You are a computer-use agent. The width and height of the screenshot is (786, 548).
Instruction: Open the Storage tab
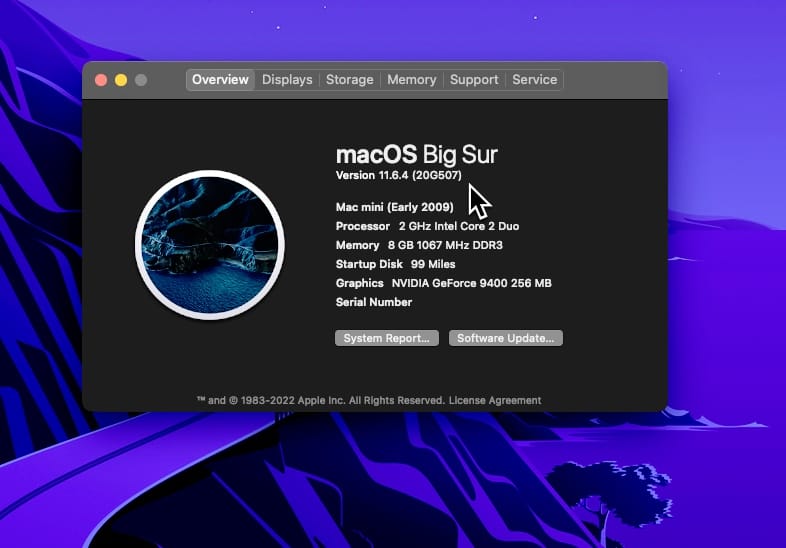tap(349, 80)
